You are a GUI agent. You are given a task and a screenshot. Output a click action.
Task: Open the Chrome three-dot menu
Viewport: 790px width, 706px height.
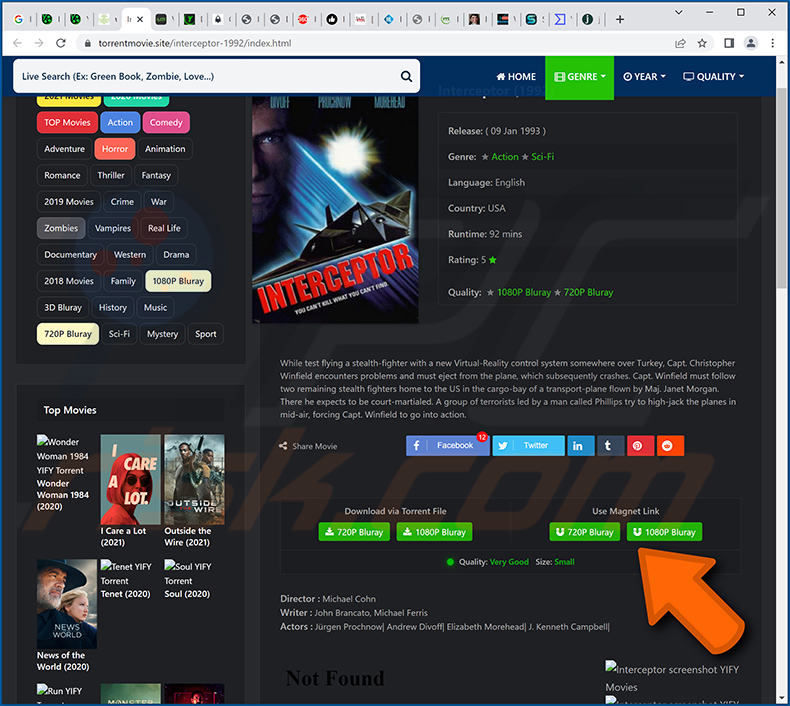(x=772, y=43)
